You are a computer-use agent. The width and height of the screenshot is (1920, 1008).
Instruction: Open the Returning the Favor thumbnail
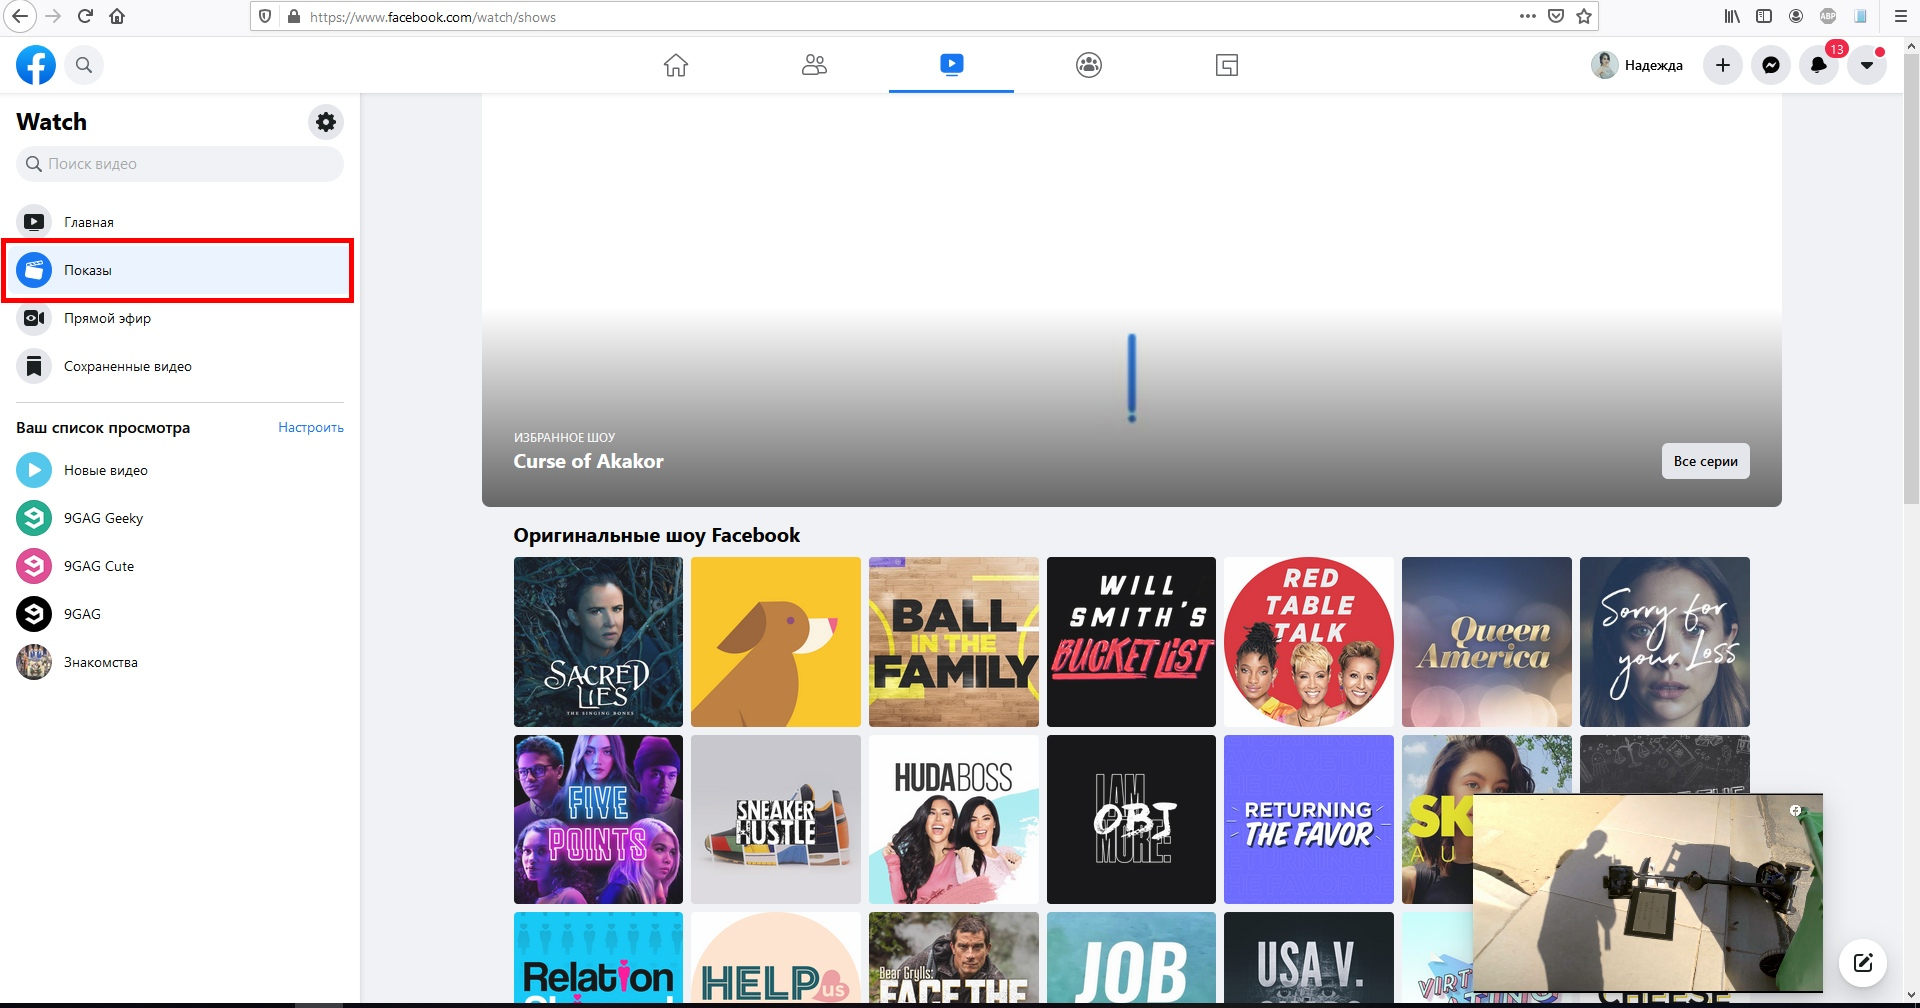point(1309,820)
